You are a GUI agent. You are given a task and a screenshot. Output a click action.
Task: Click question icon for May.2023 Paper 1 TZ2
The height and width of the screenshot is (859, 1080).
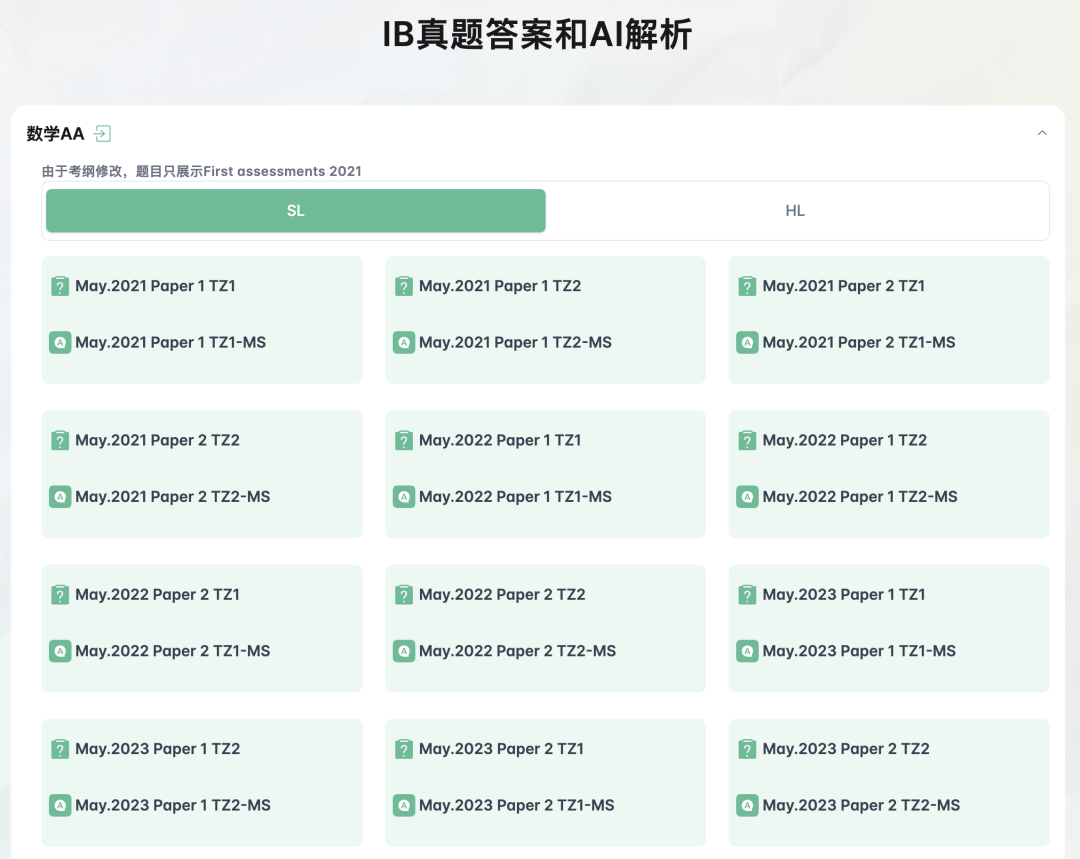[x=60, y=749]
